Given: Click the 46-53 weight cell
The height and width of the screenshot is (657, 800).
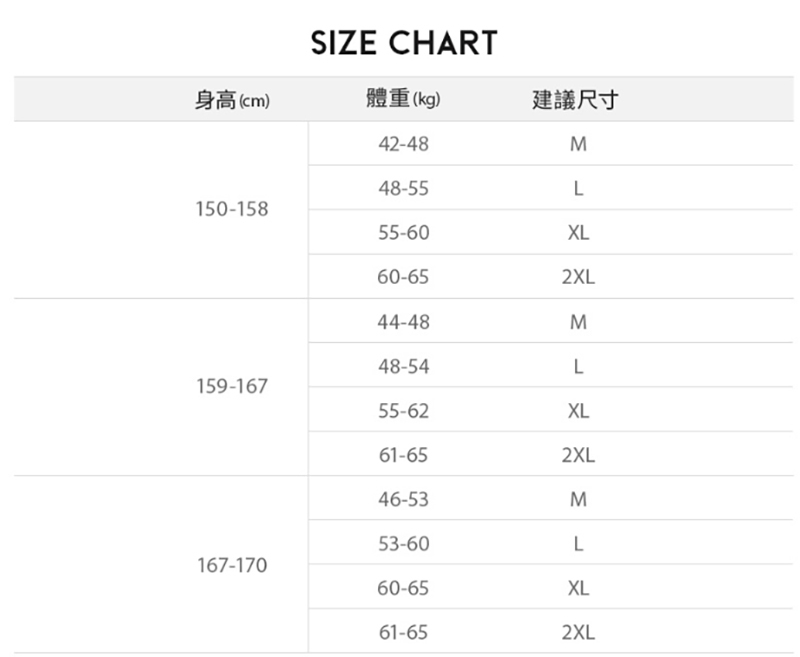Looking at the screenshot, I should 403,499.
